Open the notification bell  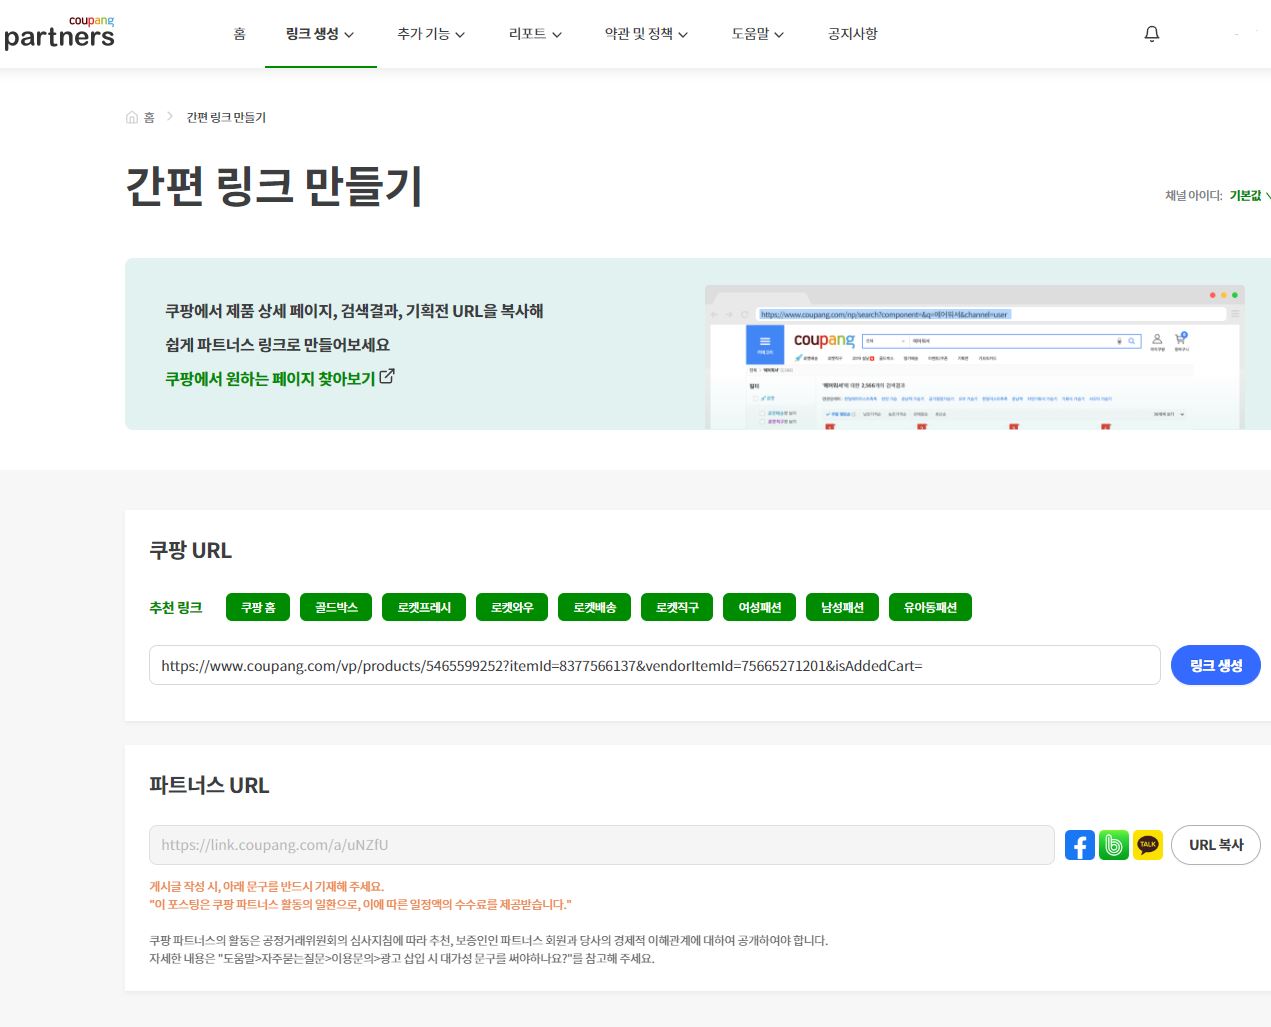pos(1151,33)
